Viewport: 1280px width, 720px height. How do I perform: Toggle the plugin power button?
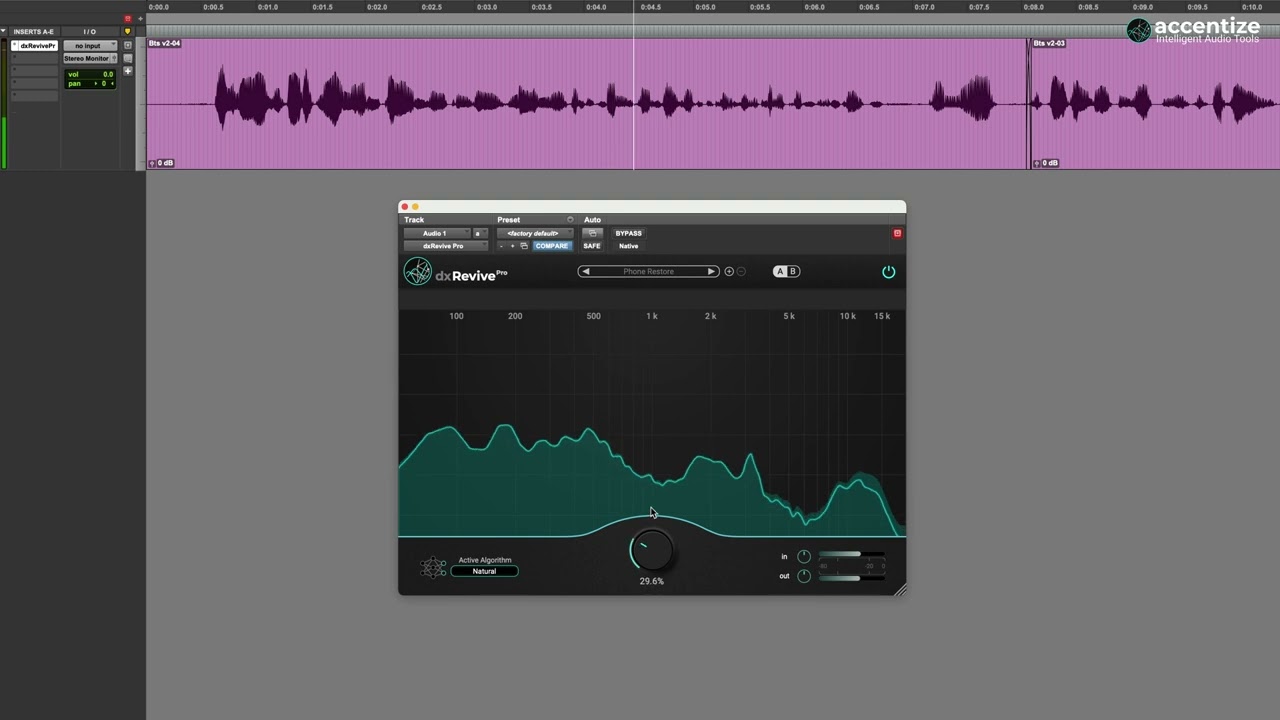point(888,272)
